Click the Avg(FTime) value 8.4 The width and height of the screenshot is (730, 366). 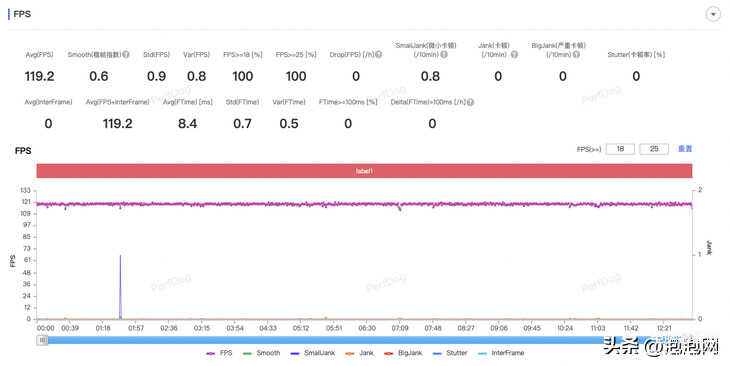point(188,124)
